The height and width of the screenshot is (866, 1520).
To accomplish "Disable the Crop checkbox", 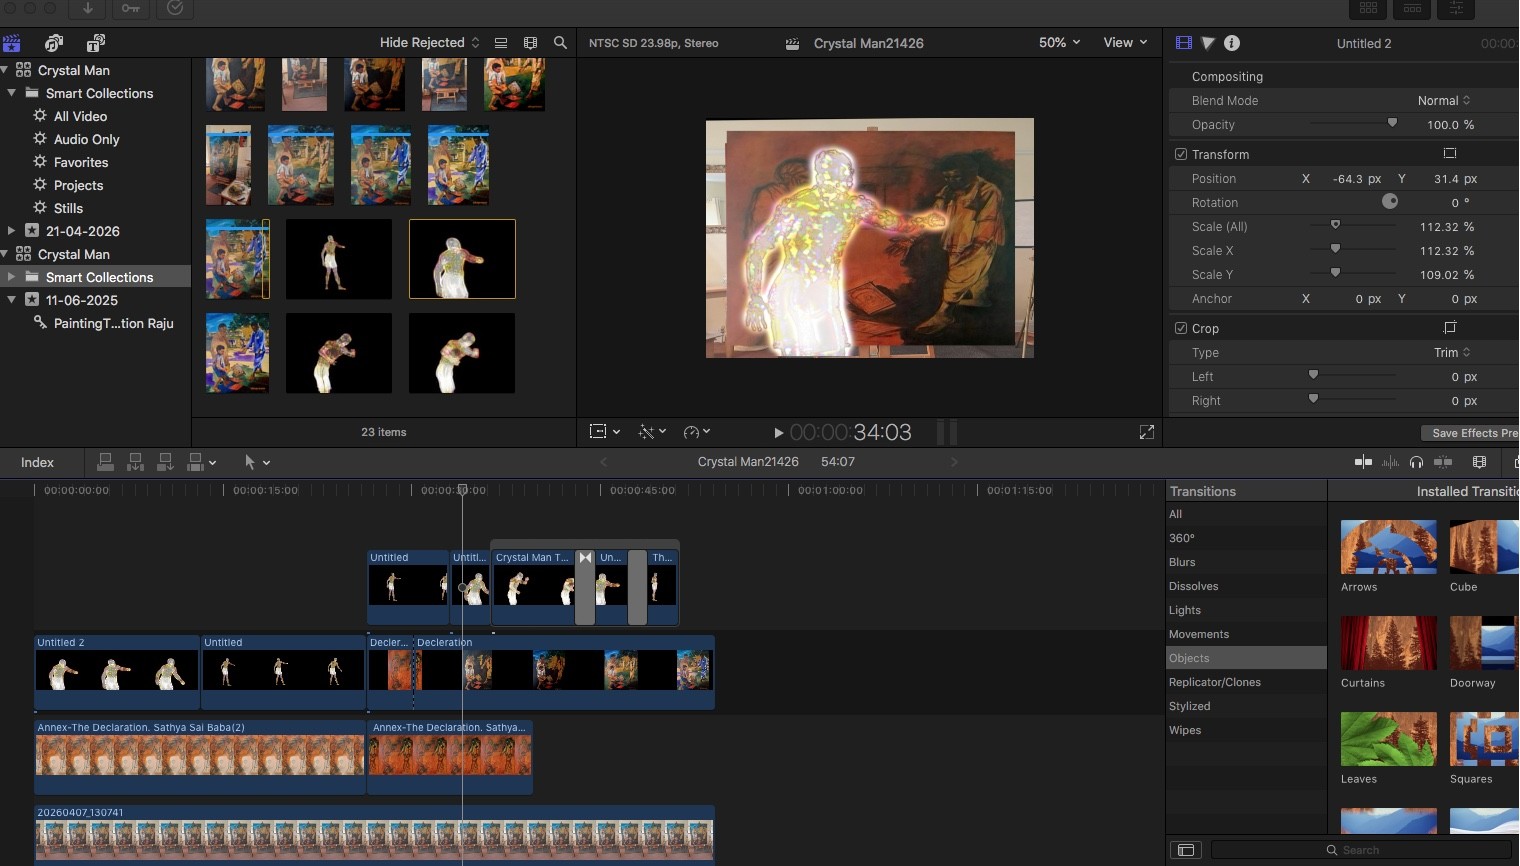I will [x=1181, y=328].
